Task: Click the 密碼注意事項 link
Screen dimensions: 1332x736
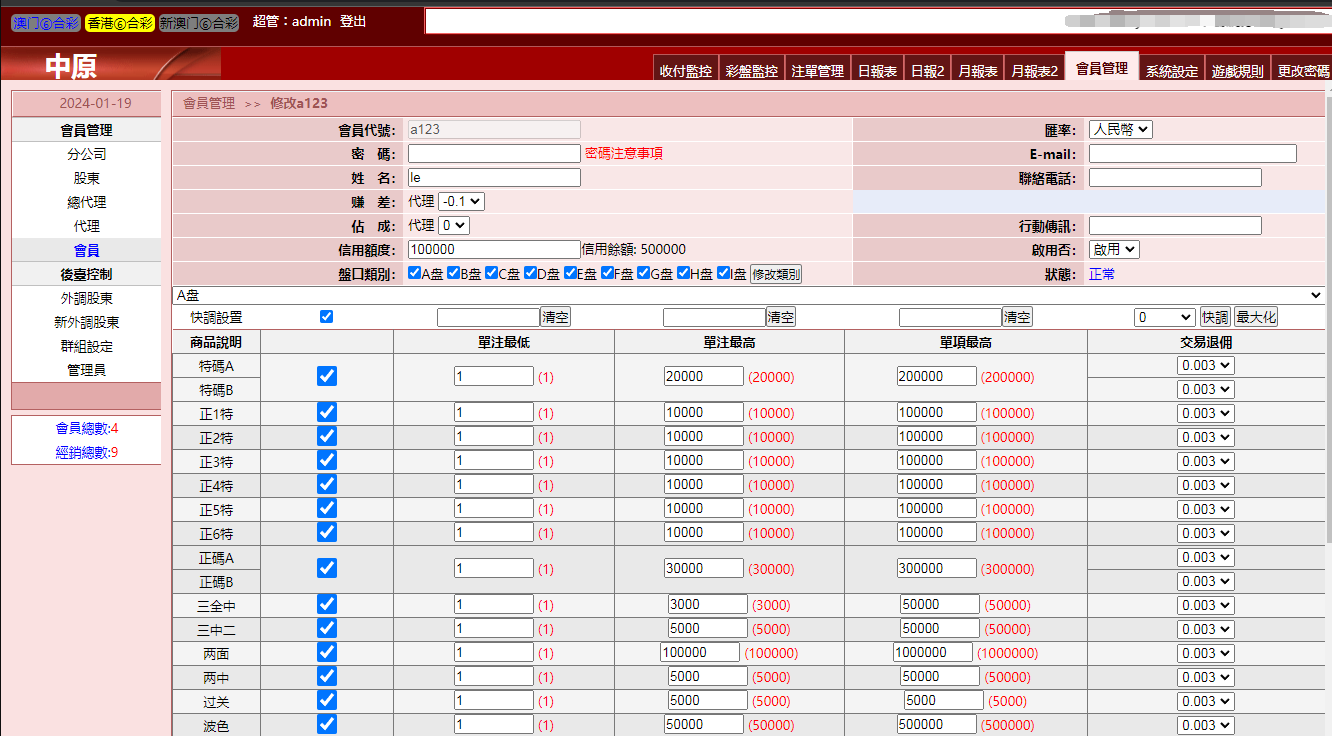Action: pyautogui.click(x=623, y=153)
